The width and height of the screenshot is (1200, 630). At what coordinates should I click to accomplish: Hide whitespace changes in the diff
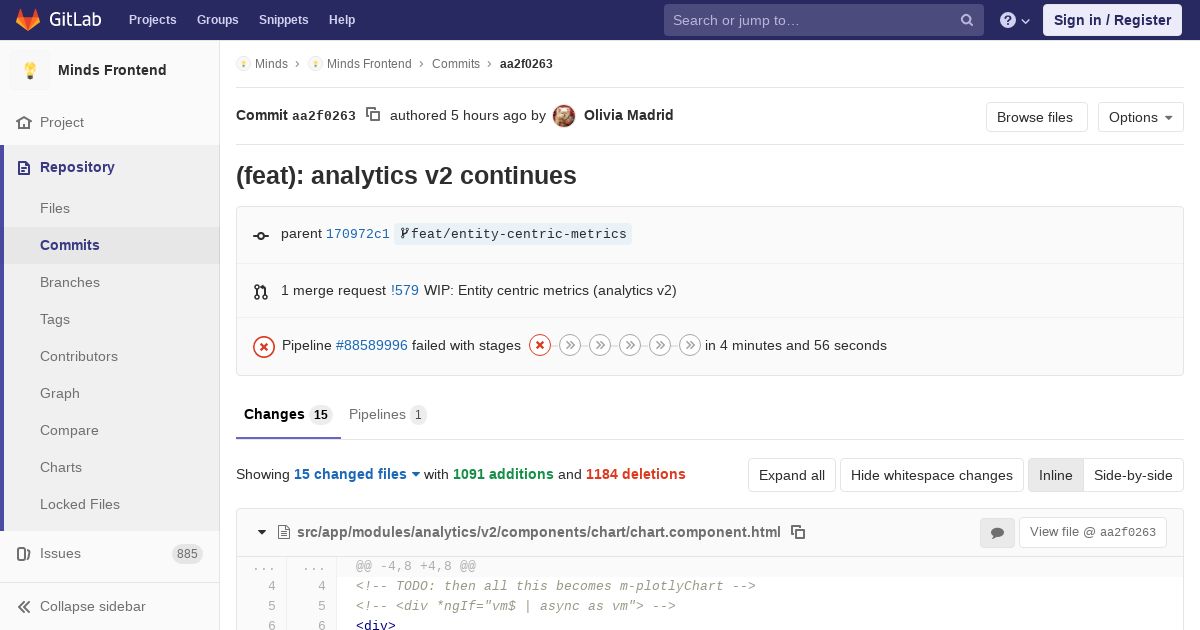931,475
